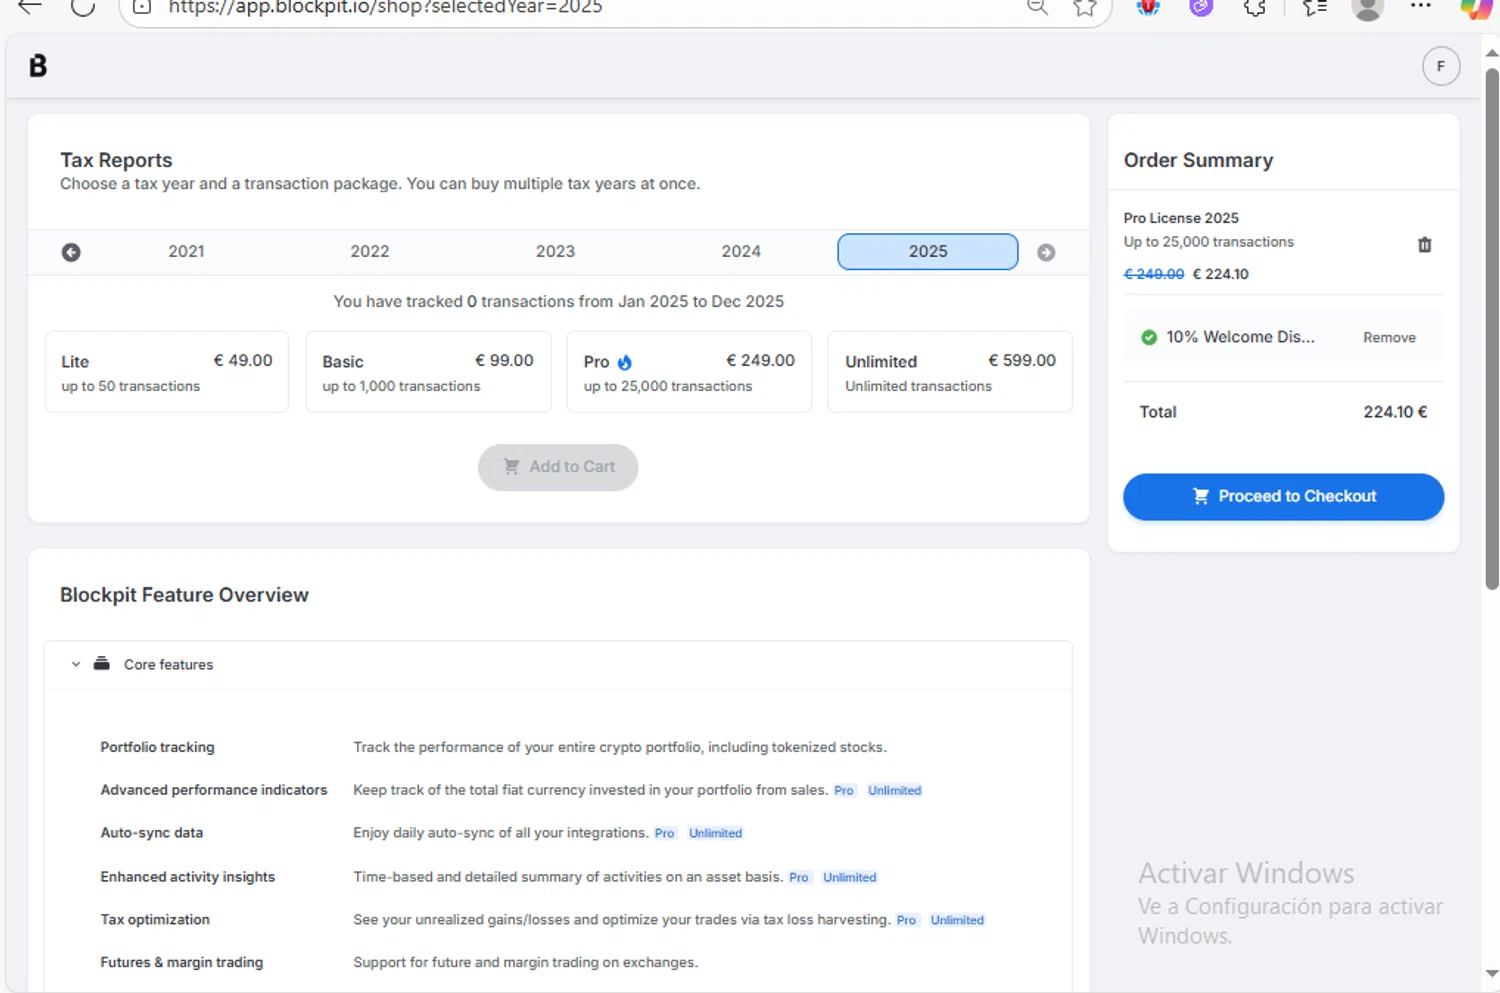Click the green discount applied checkmark
Screen dimensions: 1500x993
coord(1149,338)
